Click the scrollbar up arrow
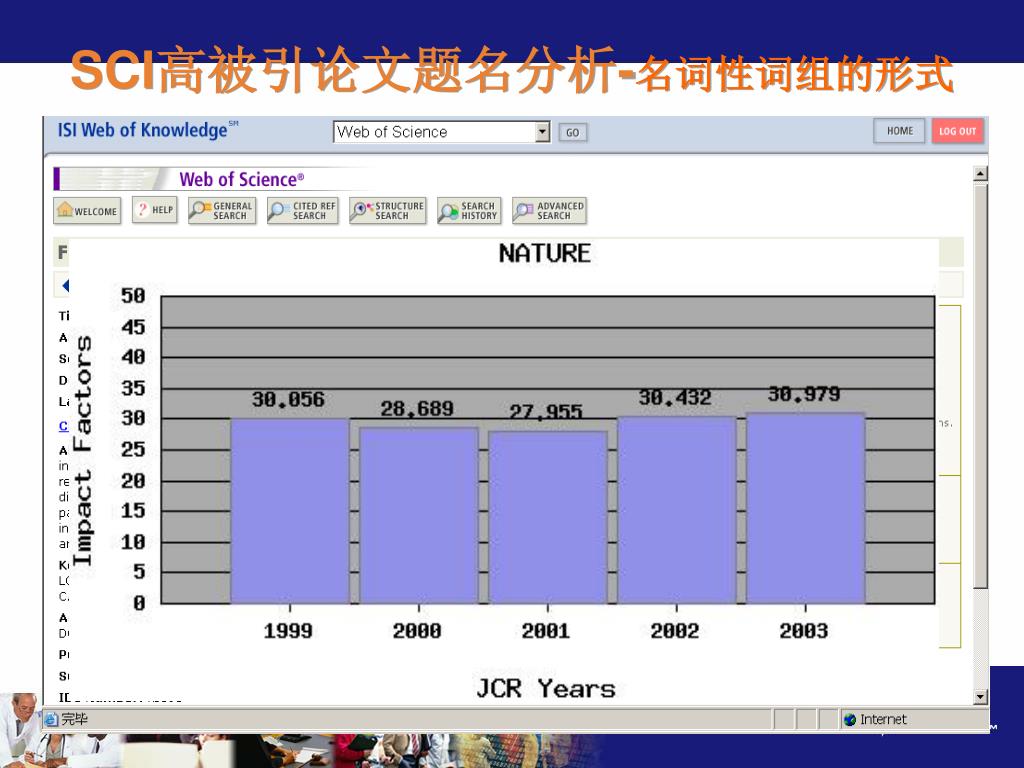 [980, 174]
